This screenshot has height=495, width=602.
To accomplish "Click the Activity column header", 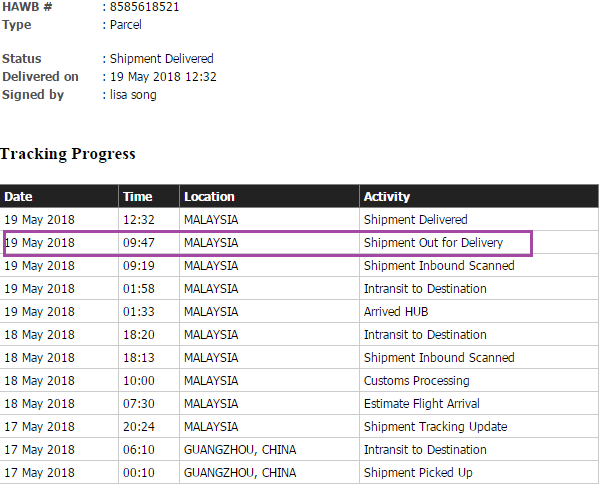I will coord(386,196).
